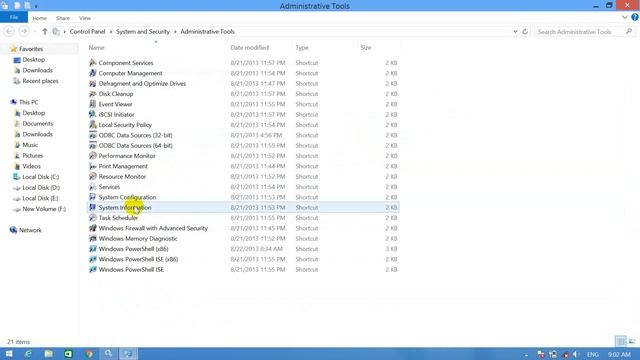Image resolution: width=640 pixels, height=360 pixels.
Task: Select Print Management icon
Action: pyautogui.click(x=93, y=166)
